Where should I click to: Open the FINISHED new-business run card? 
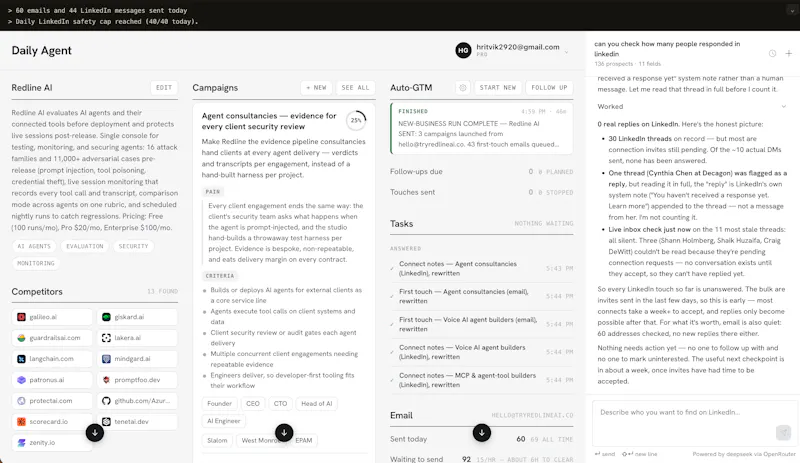[482, 128]
